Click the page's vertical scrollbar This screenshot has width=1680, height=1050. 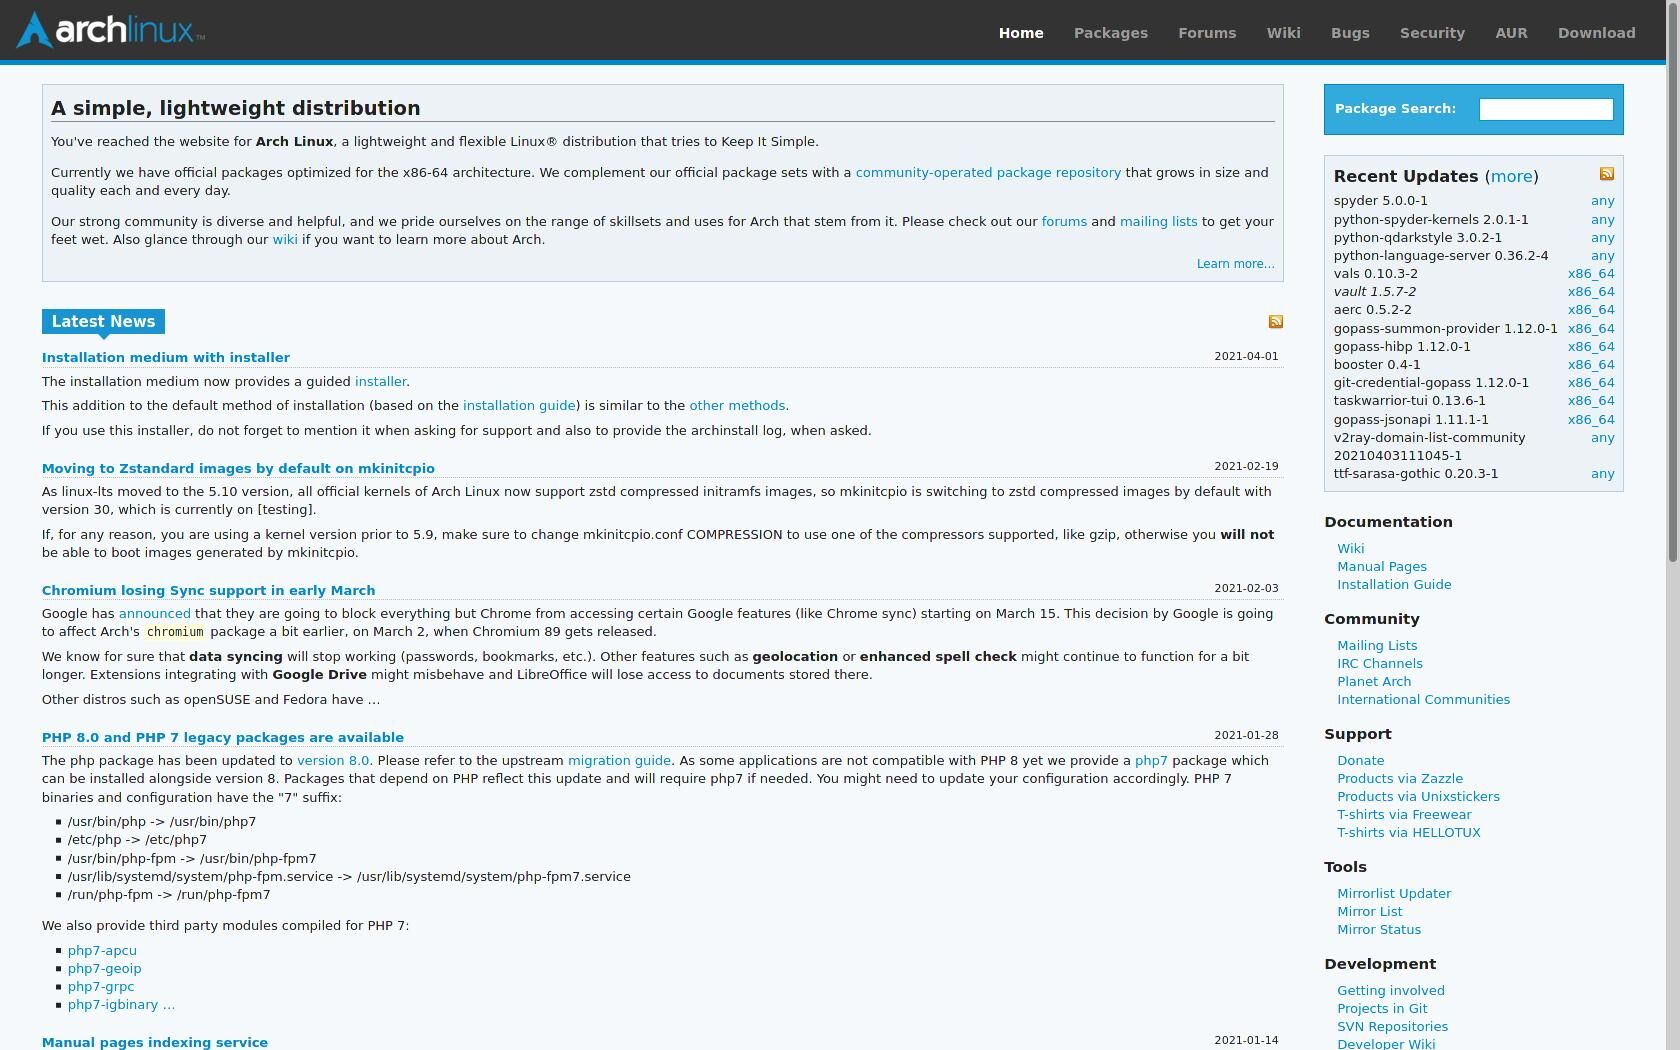1673,300
